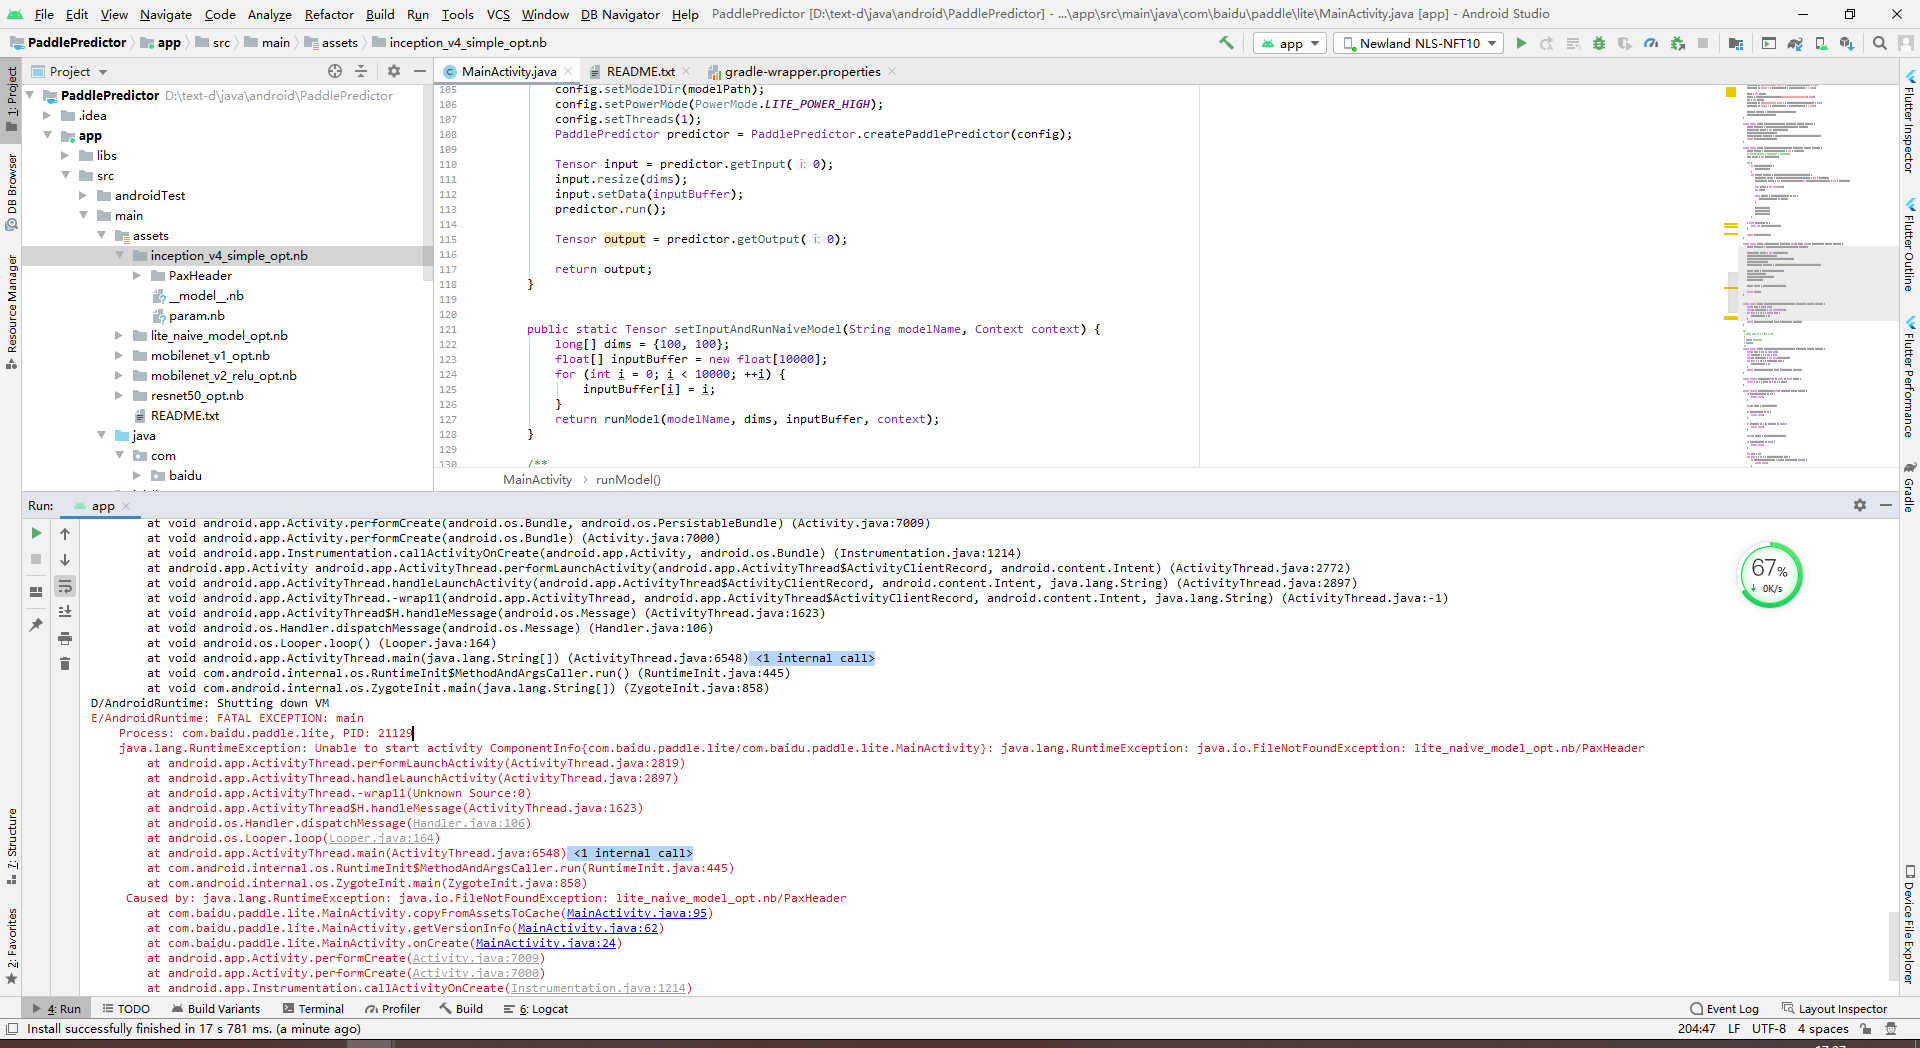1920x1048 pixels.
Task: Click Up the Stack Trace arrow
Action: tap(65, 534)
